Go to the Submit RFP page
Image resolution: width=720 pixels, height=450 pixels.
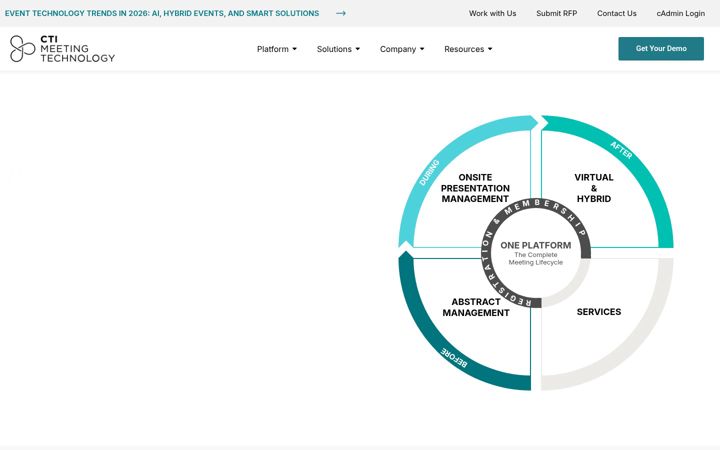557,13
